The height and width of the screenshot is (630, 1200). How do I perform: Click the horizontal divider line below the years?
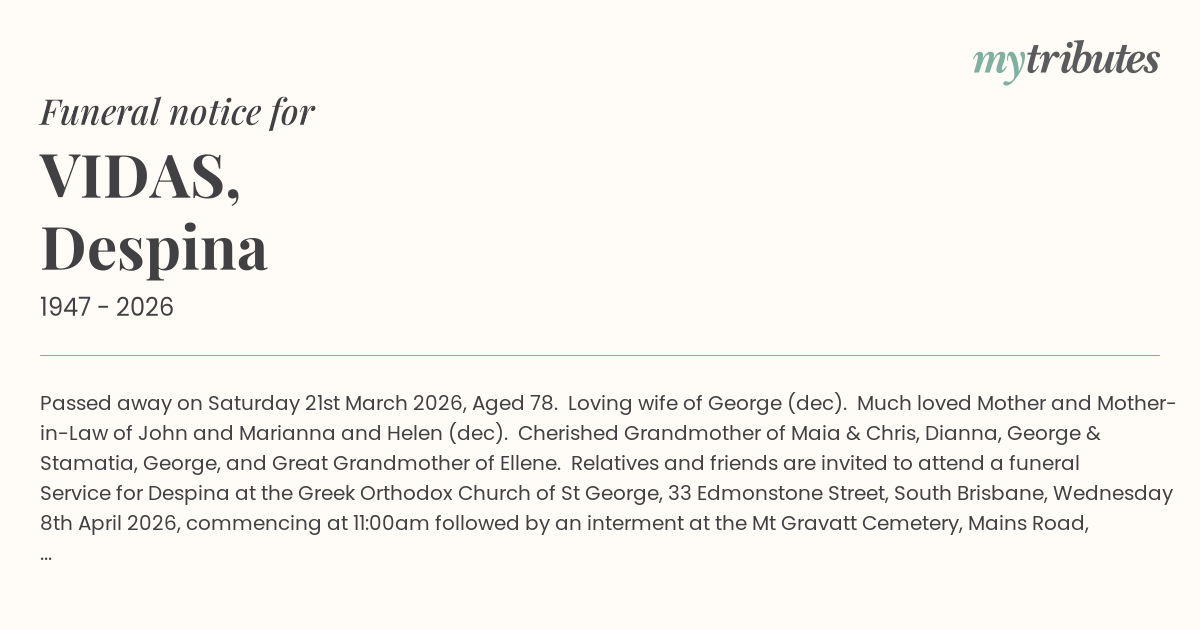[600, 355]
